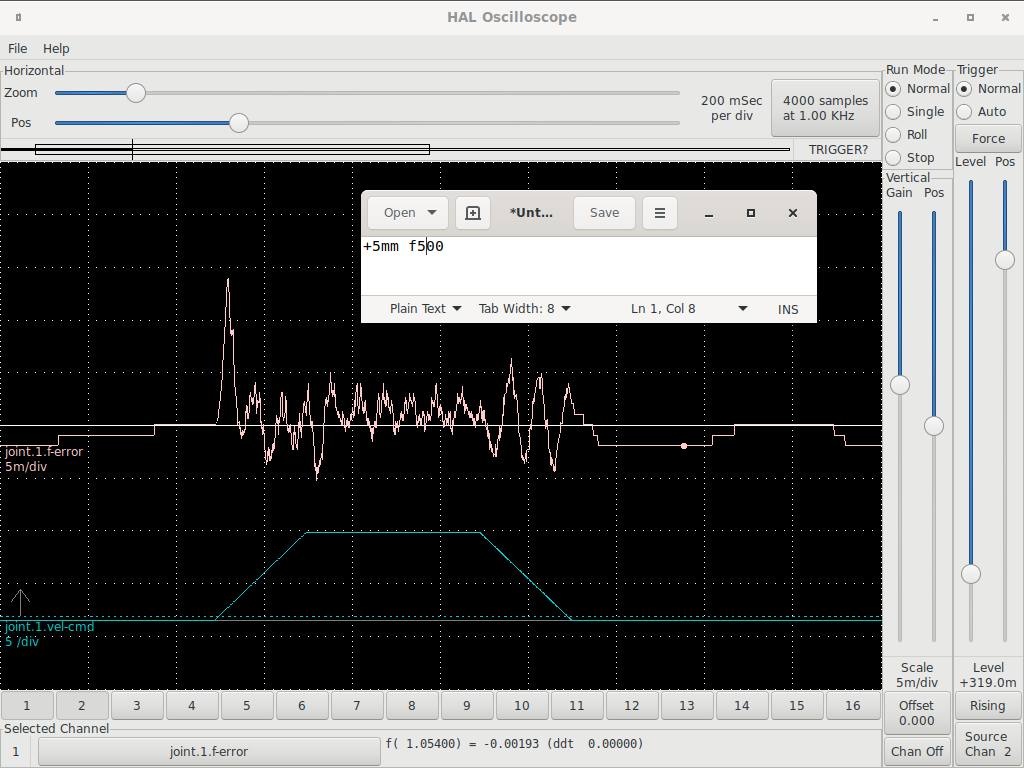Click the vertical Gain slider handle
The height and width of the screenshot is (768, 1024).
[900, 385]
